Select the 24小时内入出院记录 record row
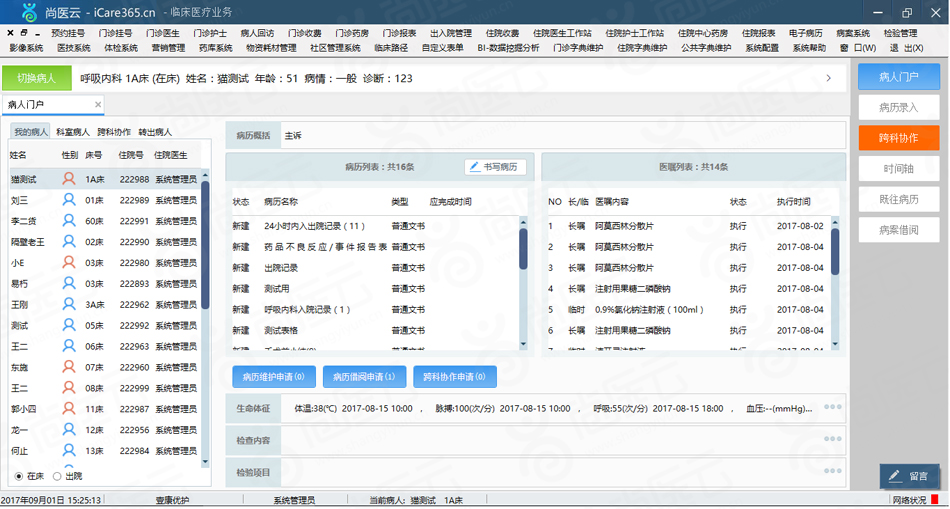This screenshot has height=509, width=950. (376, 226)
